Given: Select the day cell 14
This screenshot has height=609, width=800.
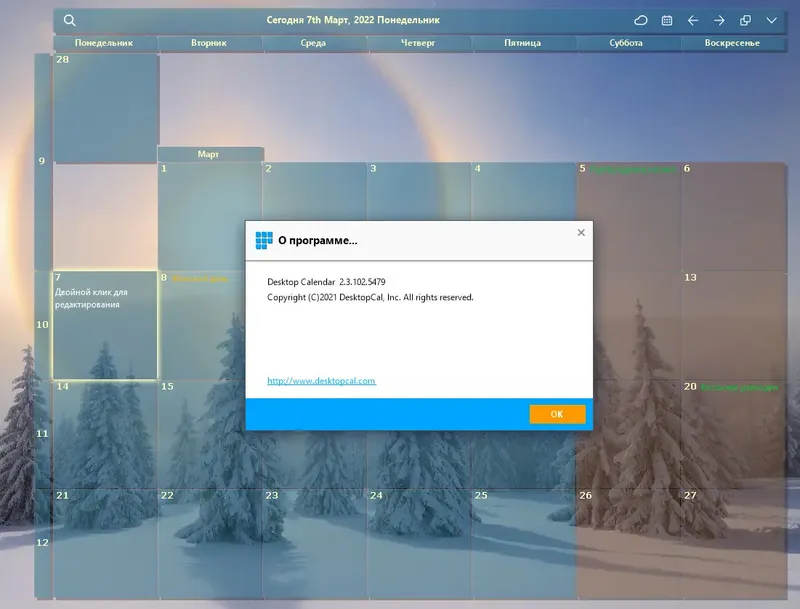Looking at the screenshot, I should point(105,435).
